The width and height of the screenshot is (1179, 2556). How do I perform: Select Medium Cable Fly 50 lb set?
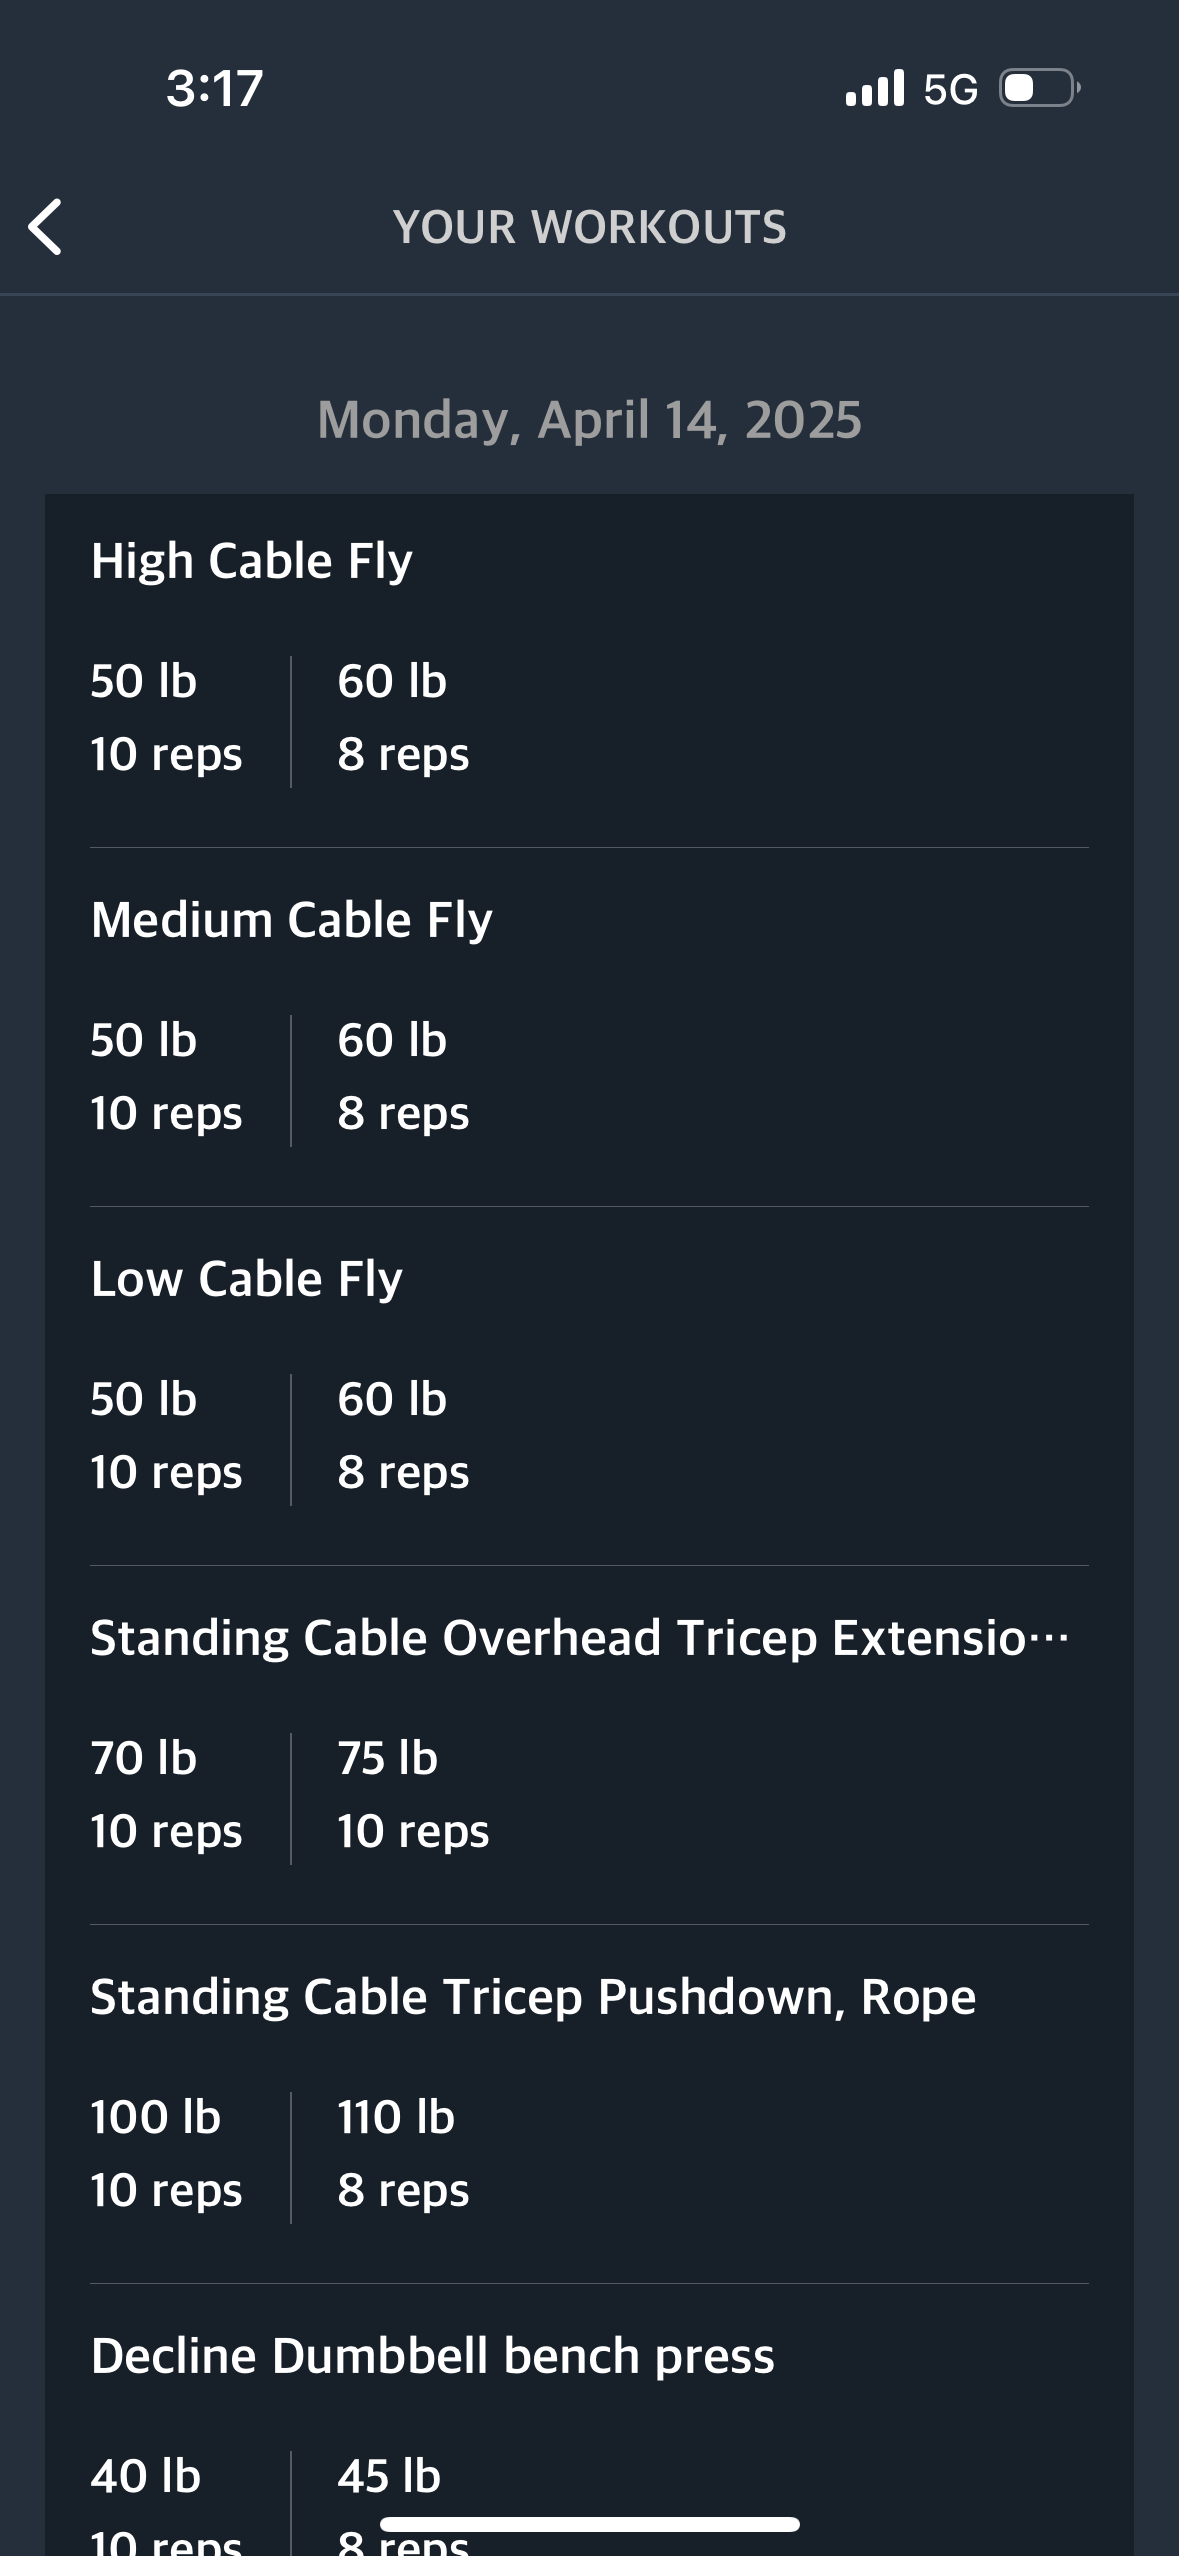[x=166, y=1077]
